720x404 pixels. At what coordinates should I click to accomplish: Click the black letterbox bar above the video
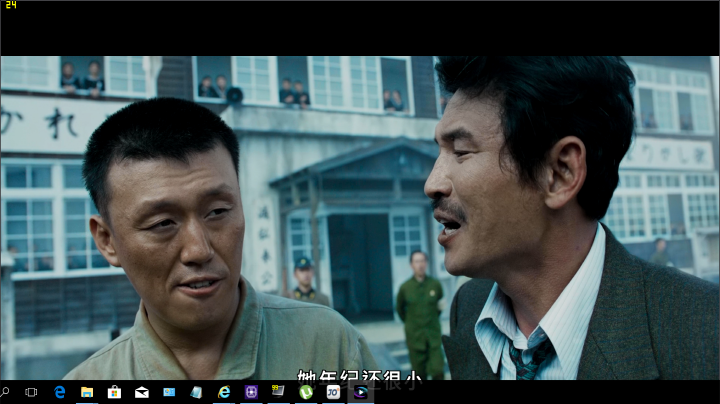360,30
